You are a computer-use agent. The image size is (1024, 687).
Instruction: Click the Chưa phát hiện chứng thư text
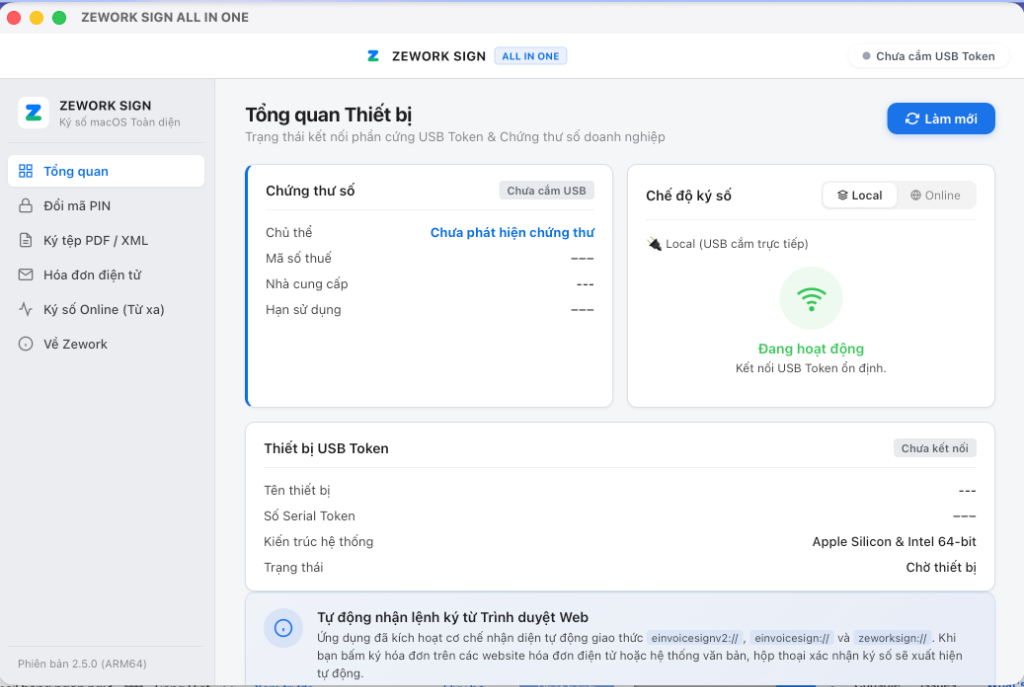pyautogui.click(x=512, y=232)
